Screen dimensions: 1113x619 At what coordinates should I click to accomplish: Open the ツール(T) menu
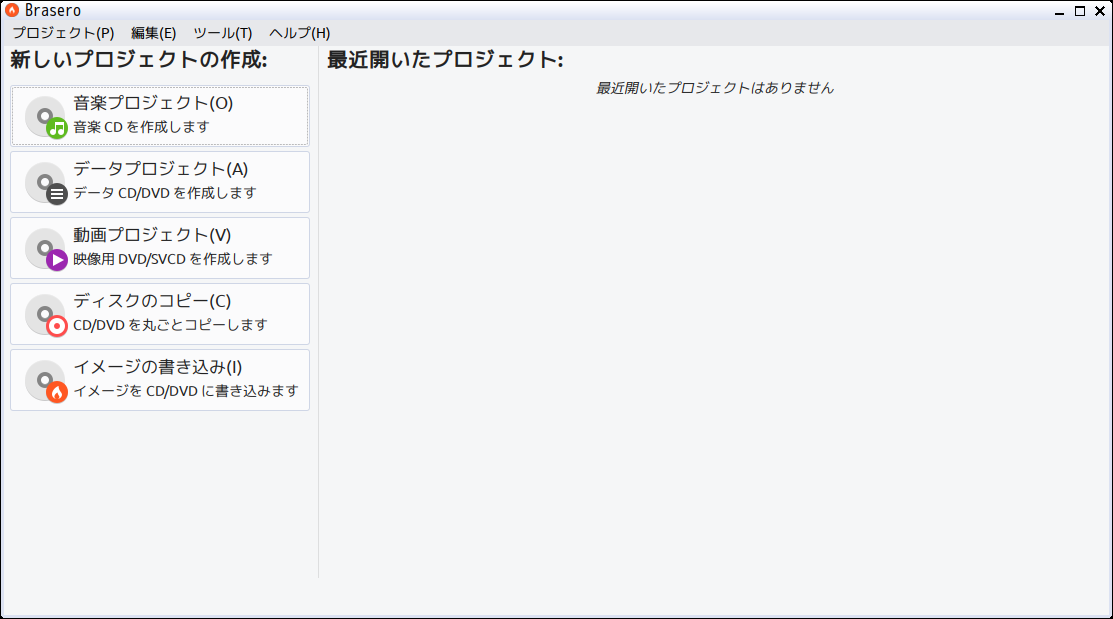click(x=222, y=33)
